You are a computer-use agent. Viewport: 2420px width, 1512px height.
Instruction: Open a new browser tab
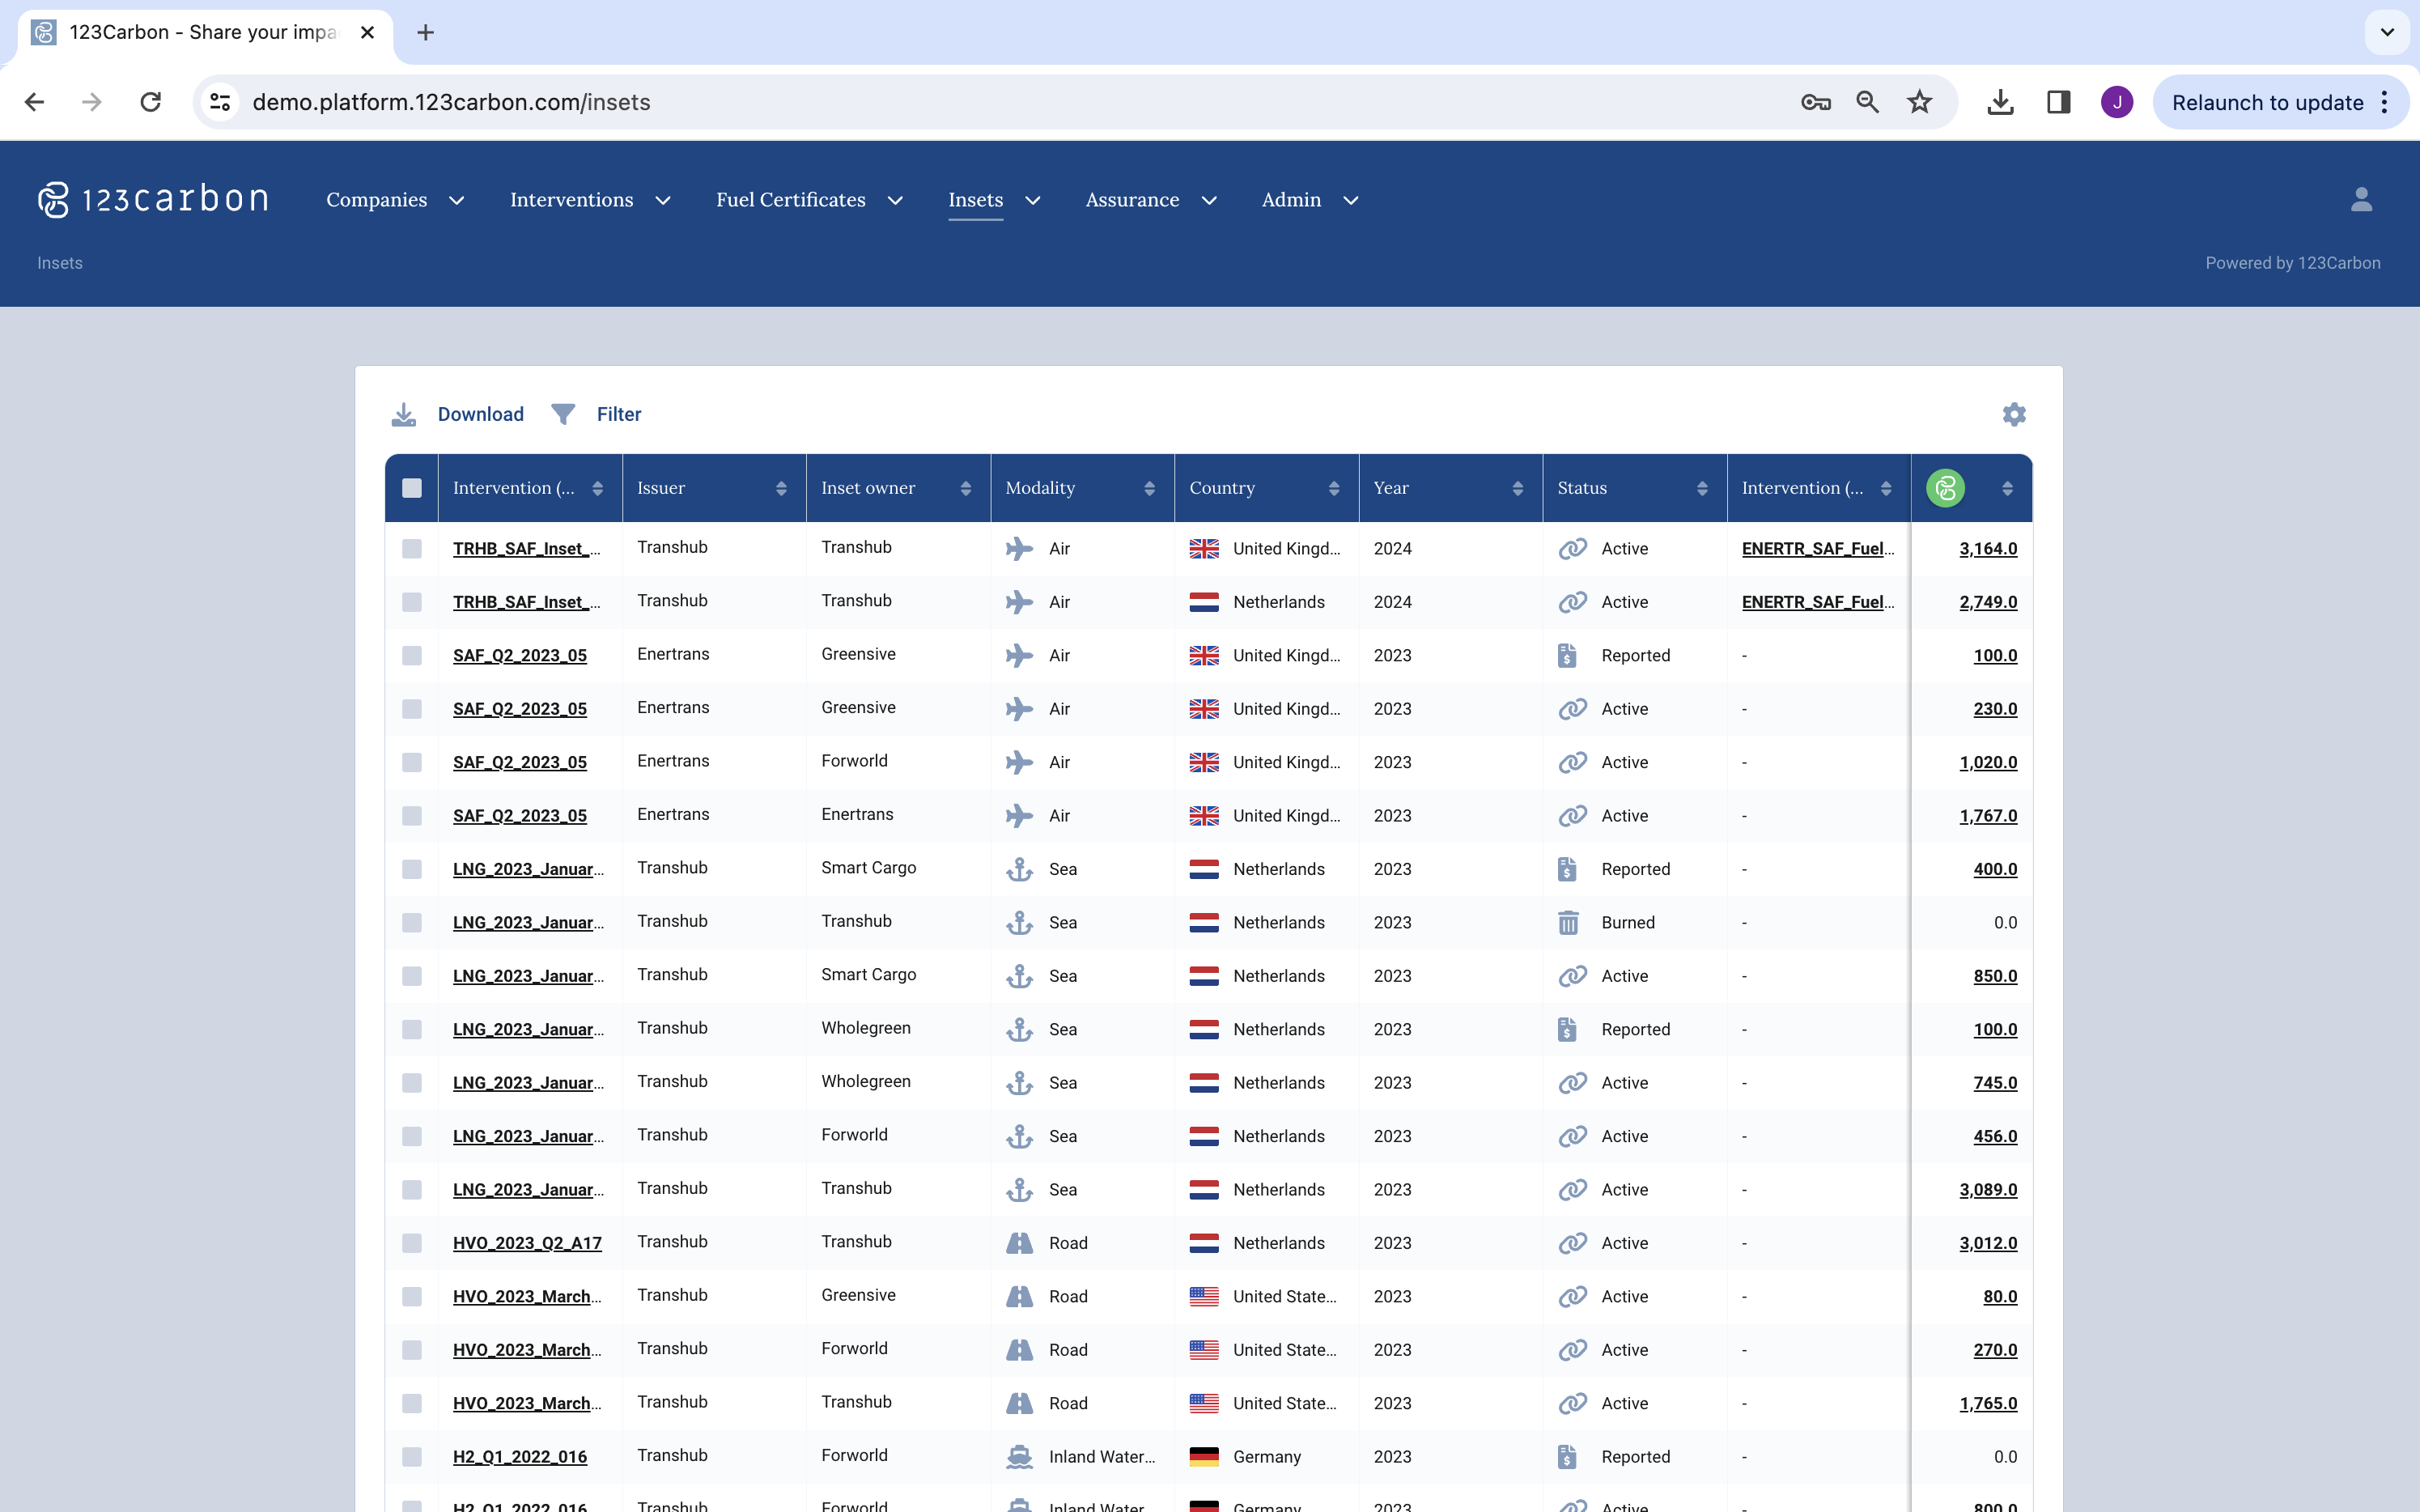[x=425, y=32]
